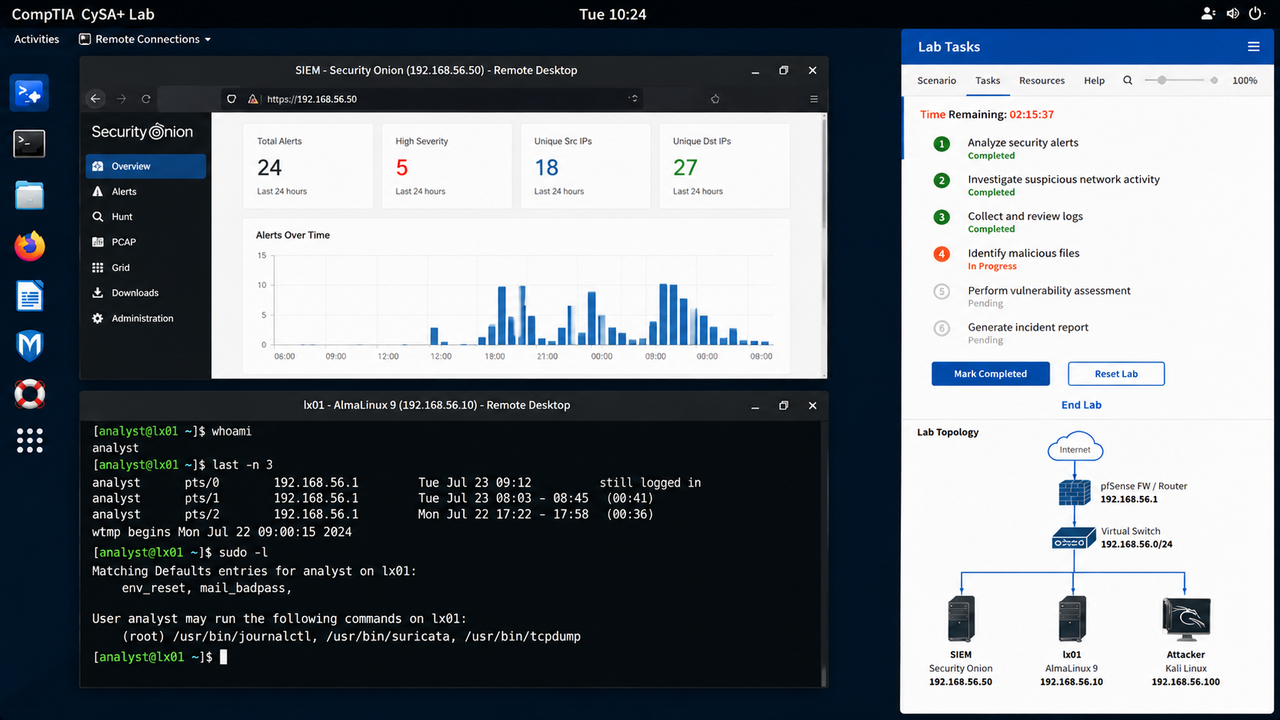Click the Reset Lab button
This screenshot has height=720, width=1280.
point(1116,374)
